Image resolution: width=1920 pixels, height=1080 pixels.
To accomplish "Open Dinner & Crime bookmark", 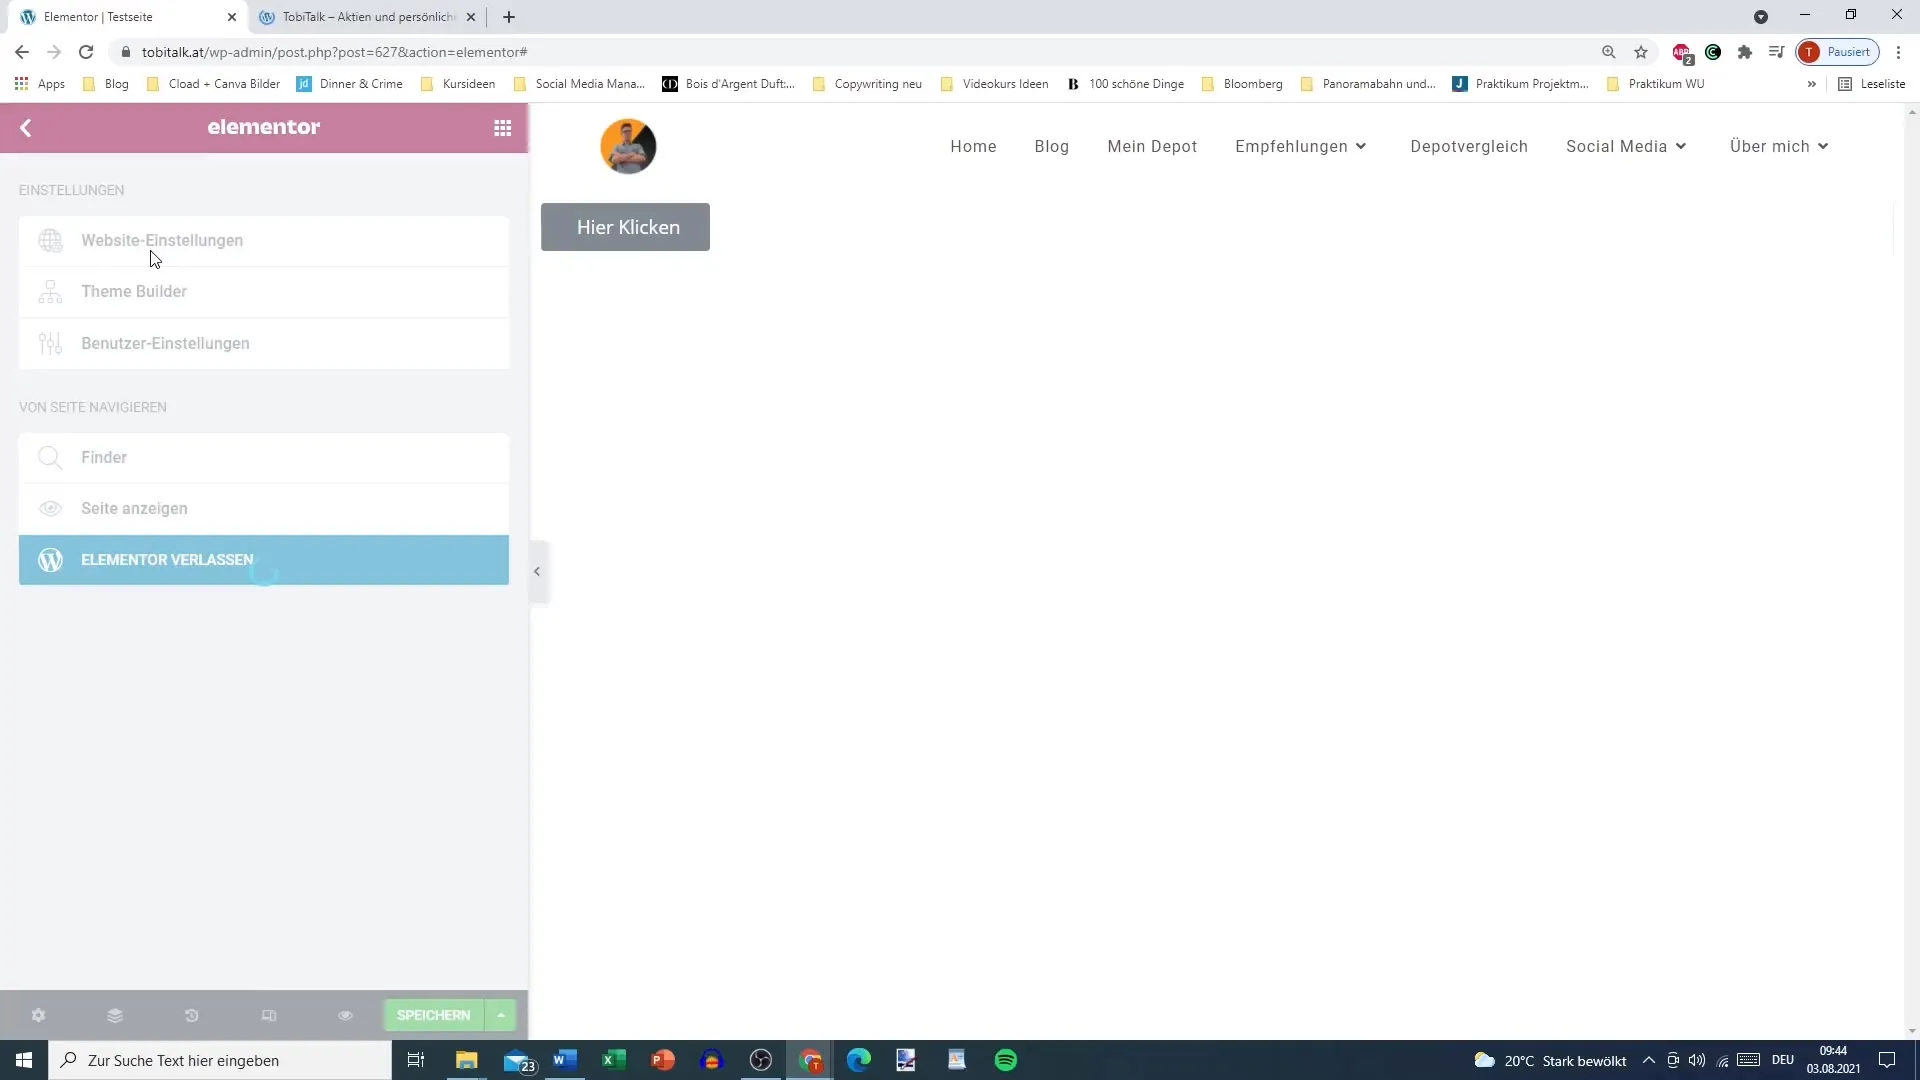I will tap(350, 84).
